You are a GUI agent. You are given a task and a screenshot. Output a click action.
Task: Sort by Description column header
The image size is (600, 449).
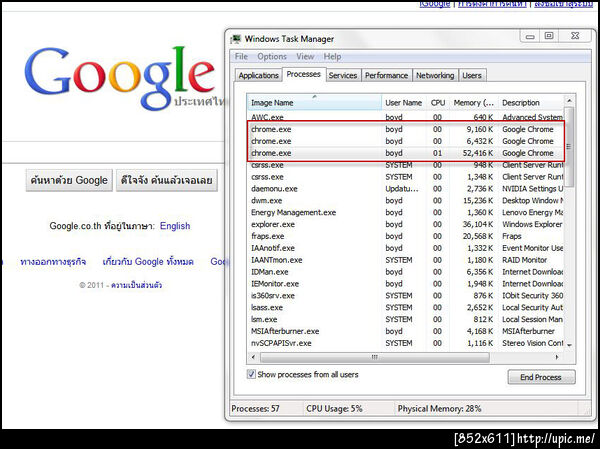pos(531,103)
